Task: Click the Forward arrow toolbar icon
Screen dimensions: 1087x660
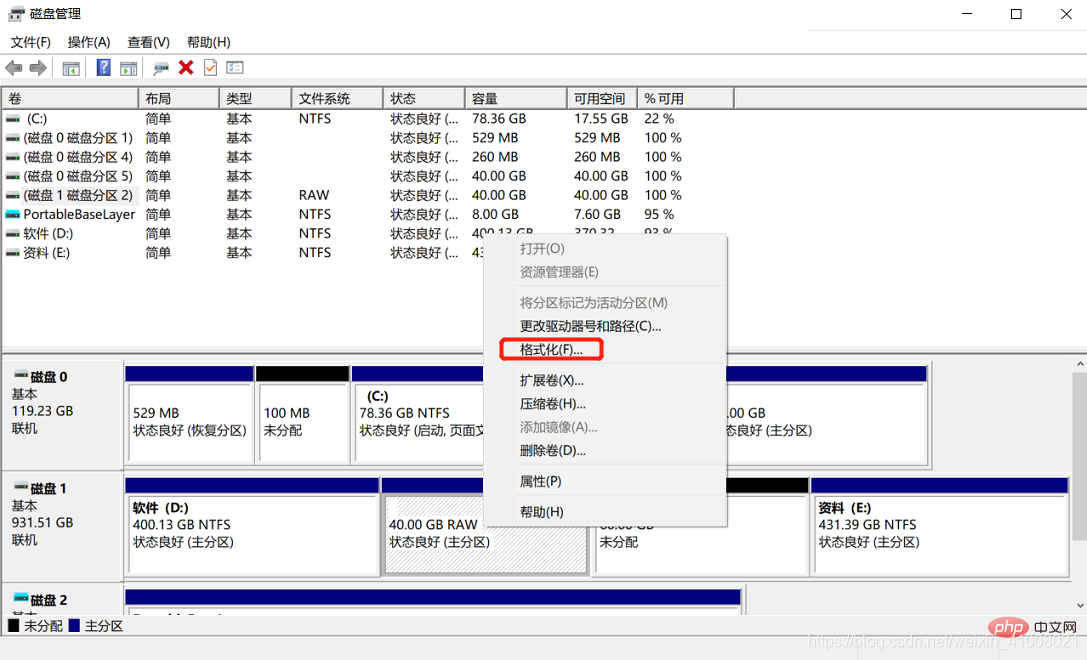Action: pyautogui.click(x=38, y=68)
